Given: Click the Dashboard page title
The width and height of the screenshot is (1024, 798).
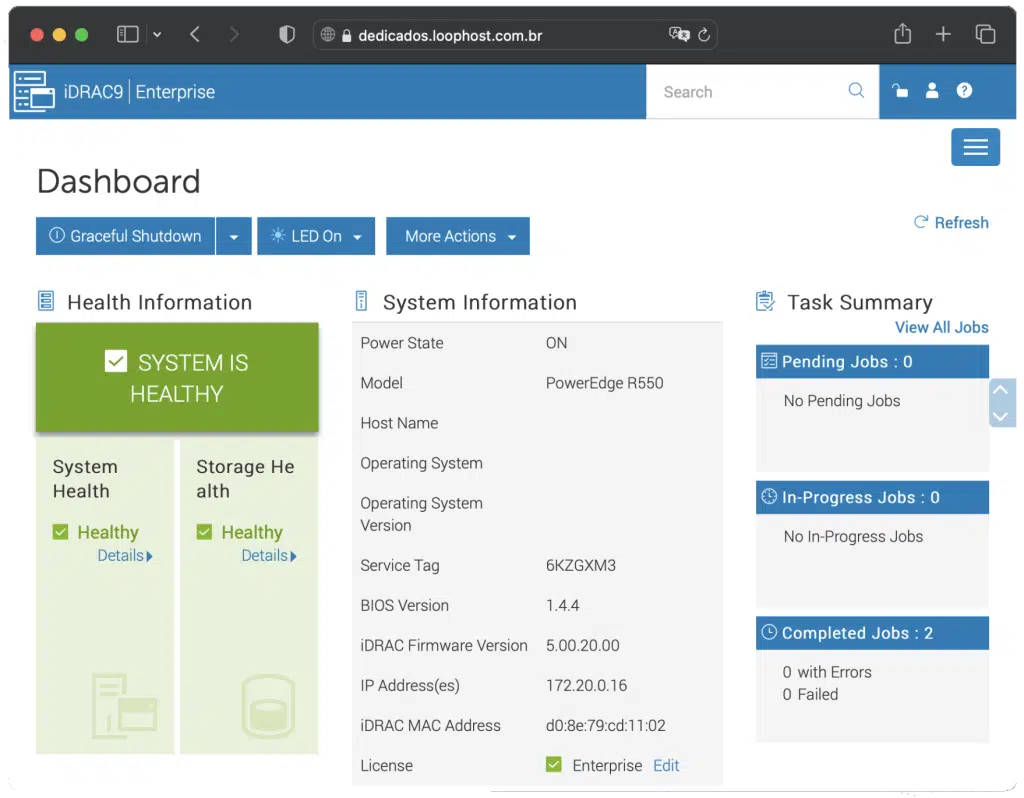Looking at the screenshot, I should 119,182.
